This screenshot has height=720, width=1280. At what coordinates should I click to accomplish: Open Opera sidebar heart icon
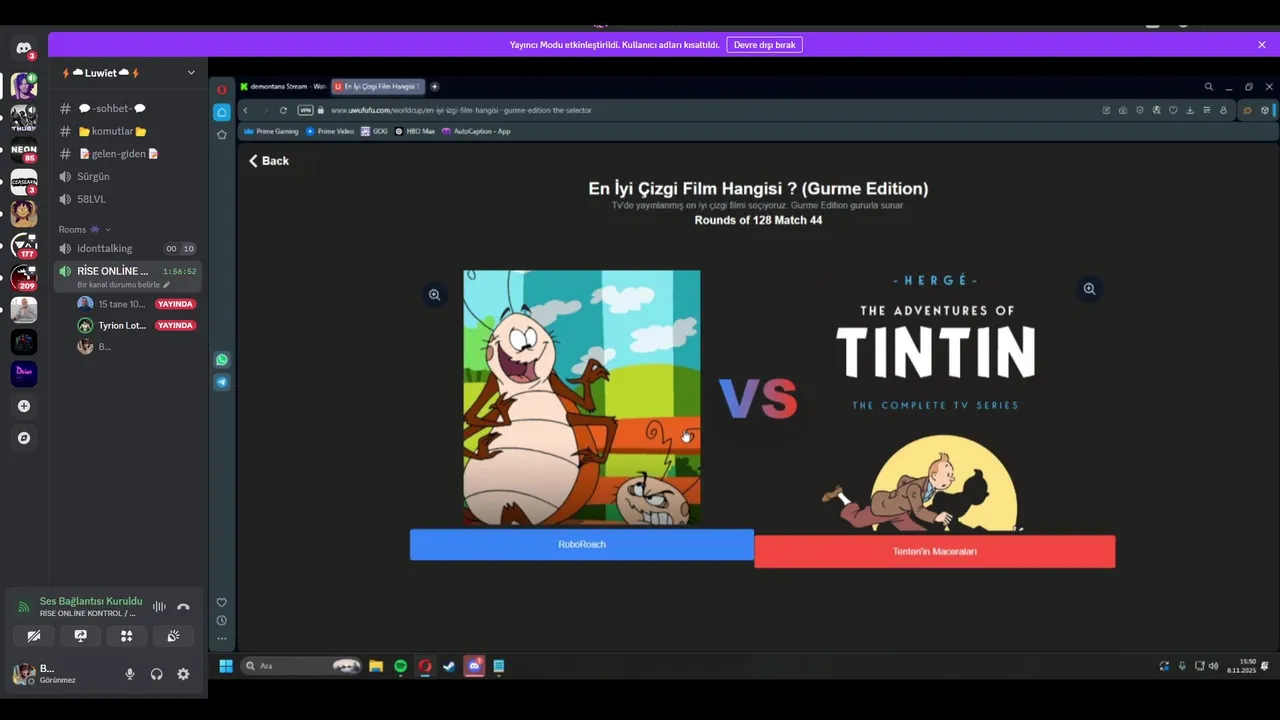pos(222,602)
